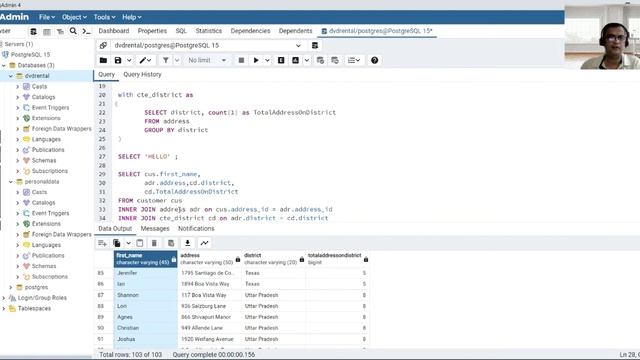640x360 pixels.
Task: Open the Graph Visualiser icon
Action: 204,243
